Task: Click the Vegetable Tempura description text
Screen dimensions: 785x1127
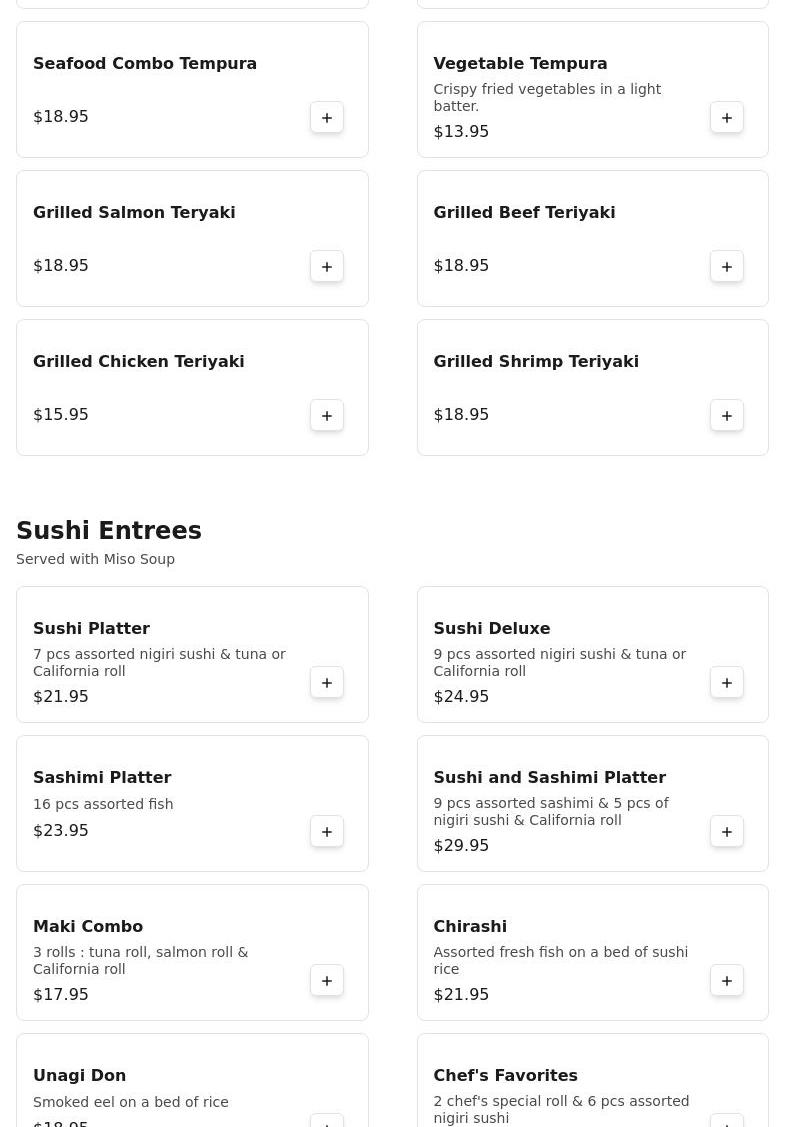Action: (x=546, y=98)
